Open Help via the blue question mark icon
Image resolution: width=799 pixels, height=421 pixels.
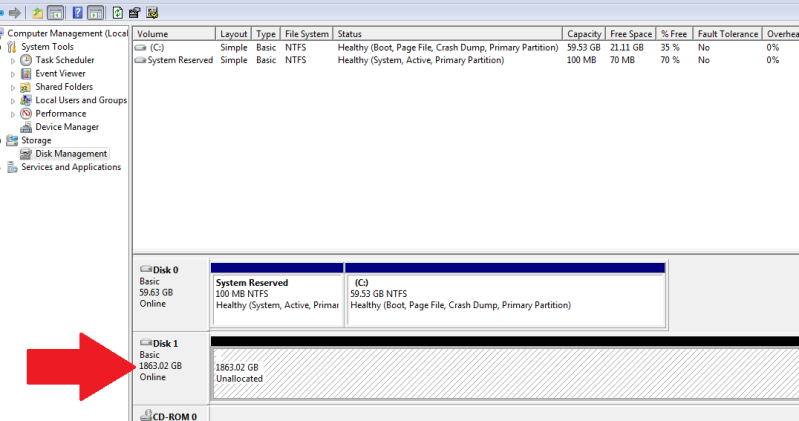77,13
